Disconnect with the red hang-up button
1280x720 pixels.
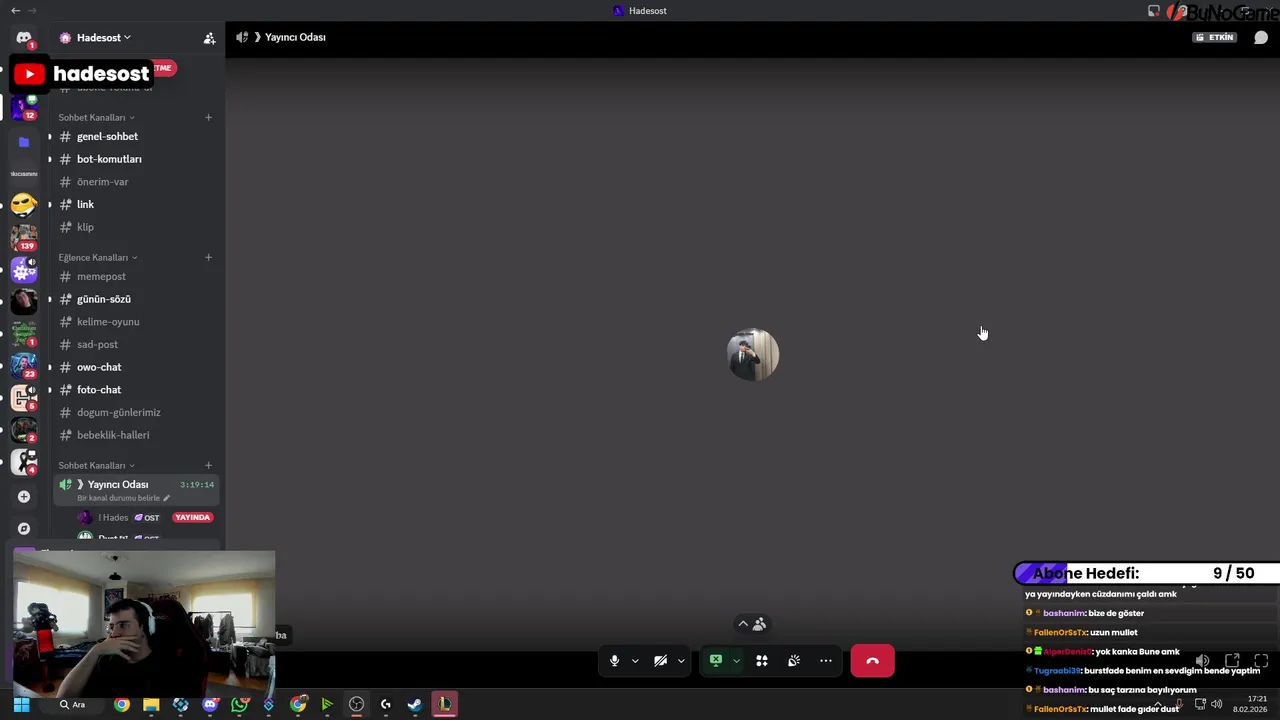pos(872,661)
